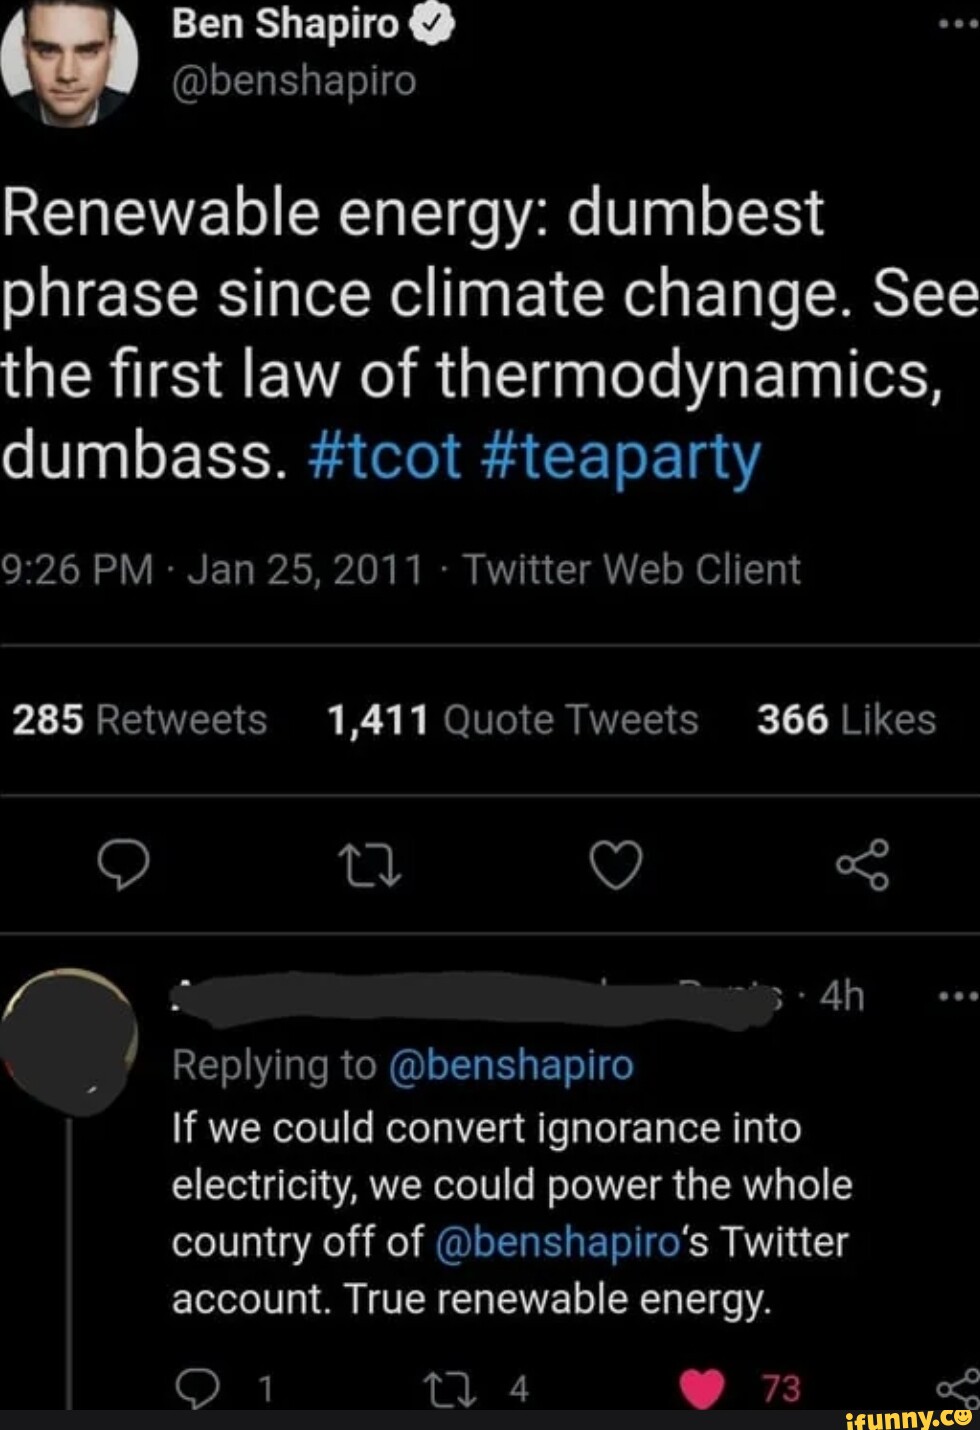Click the share icon at the bottom right

[962, 1390]
